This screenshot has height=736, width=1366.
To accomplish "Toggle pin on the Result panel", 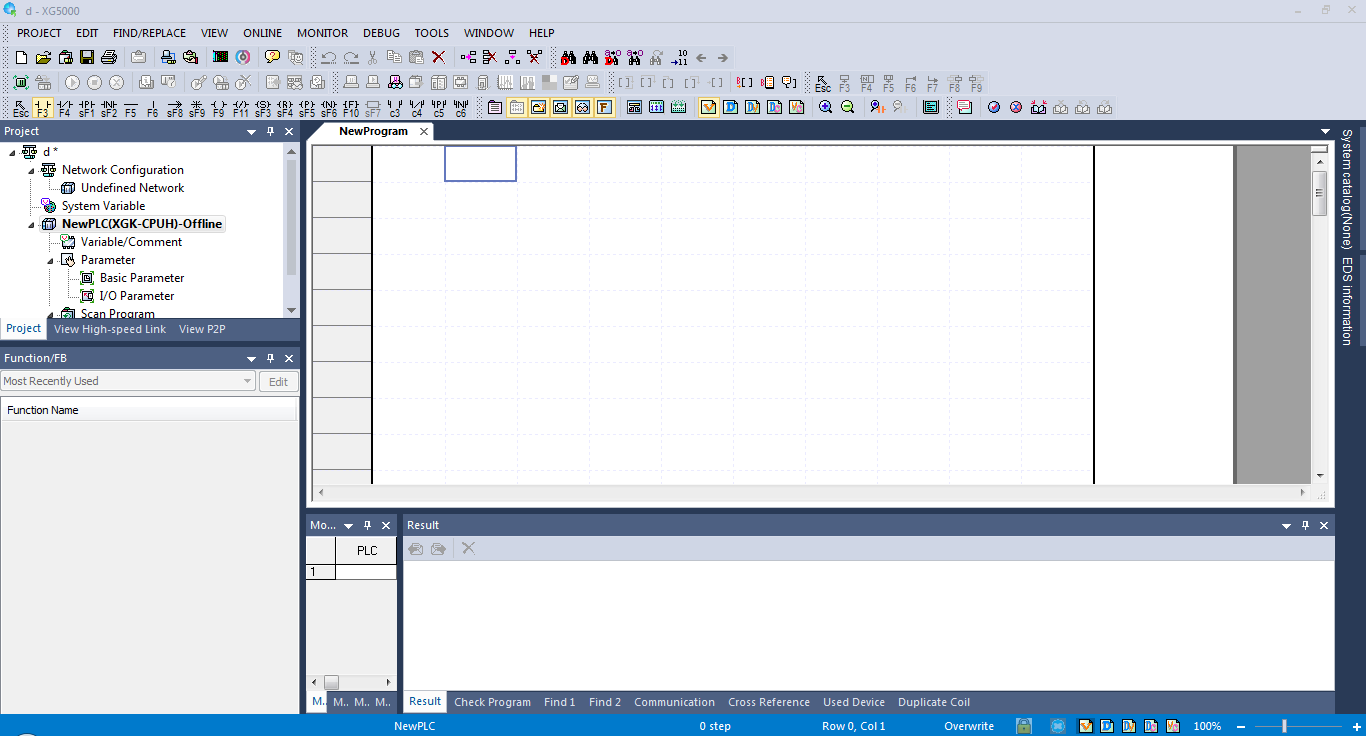I will point(1305,525).
